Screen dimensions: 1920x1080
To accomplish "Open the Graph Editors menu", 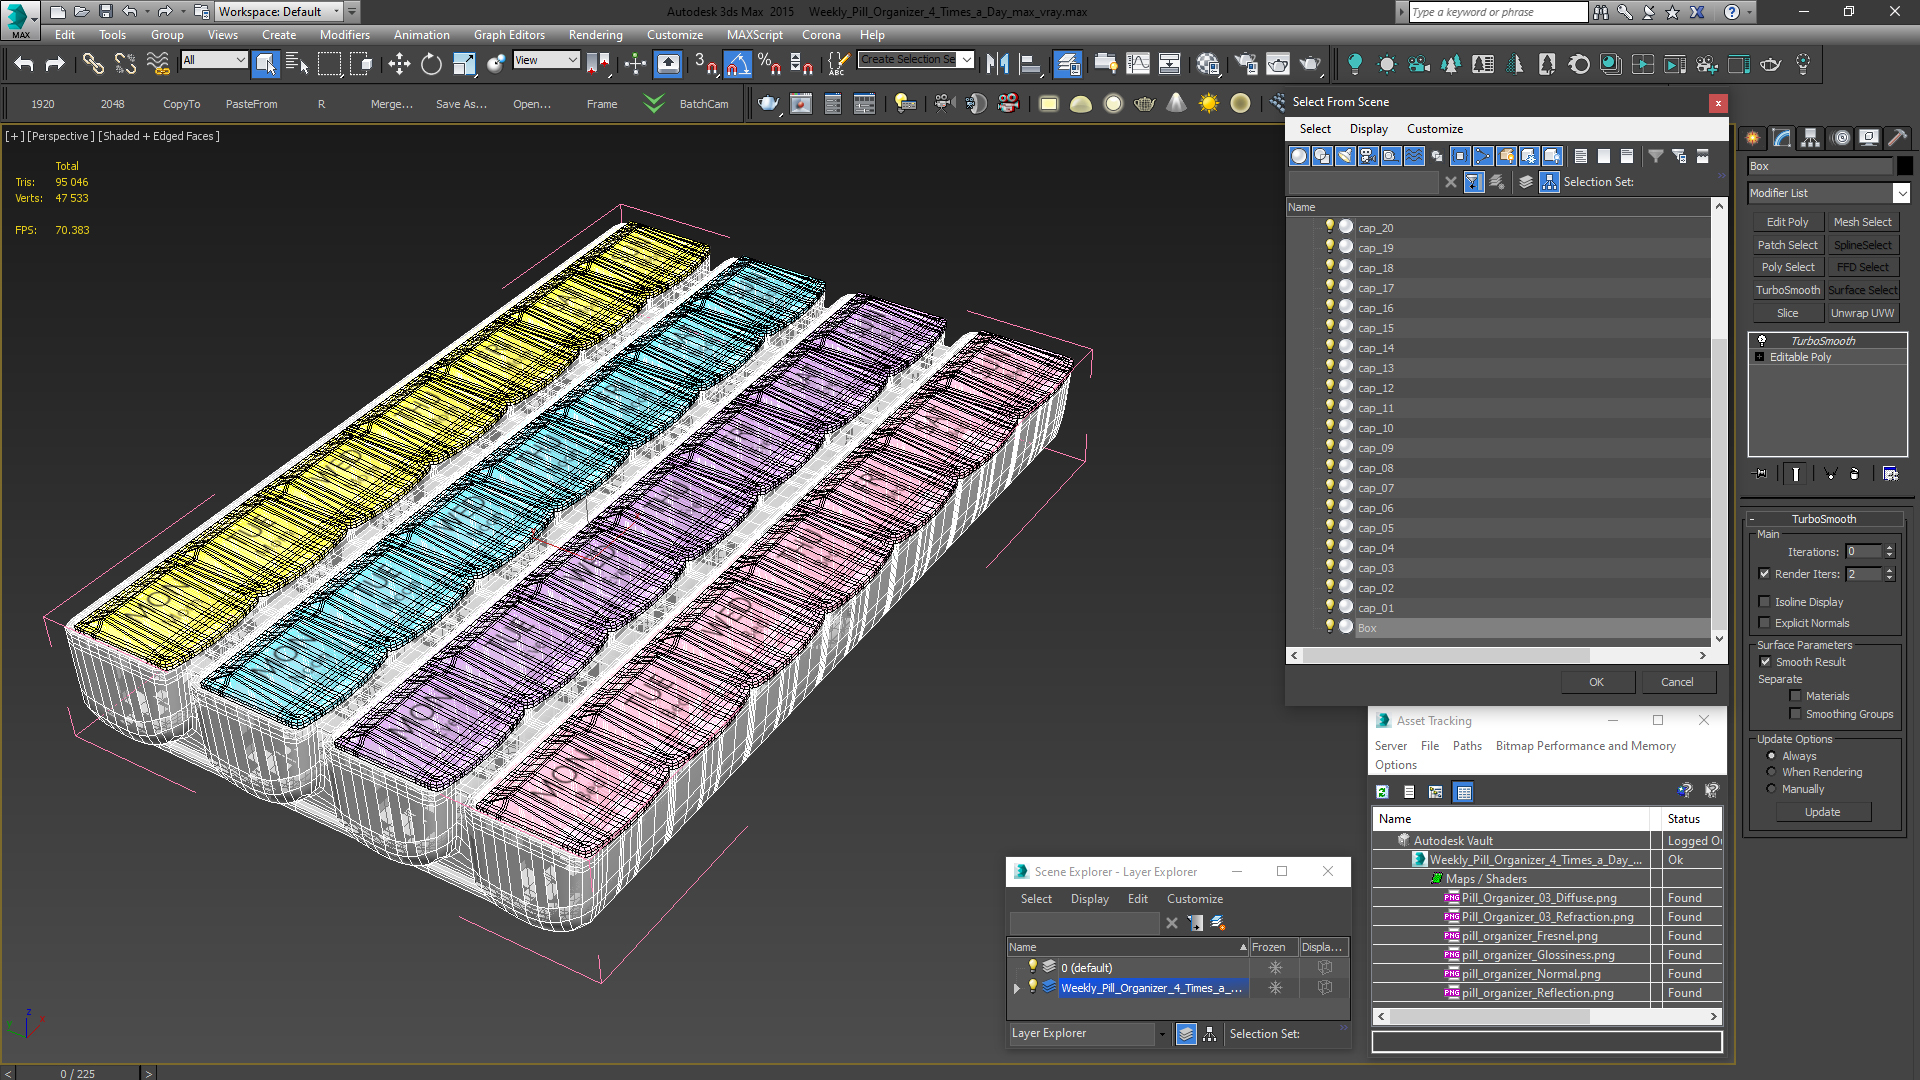I will [x=509, y=34].
